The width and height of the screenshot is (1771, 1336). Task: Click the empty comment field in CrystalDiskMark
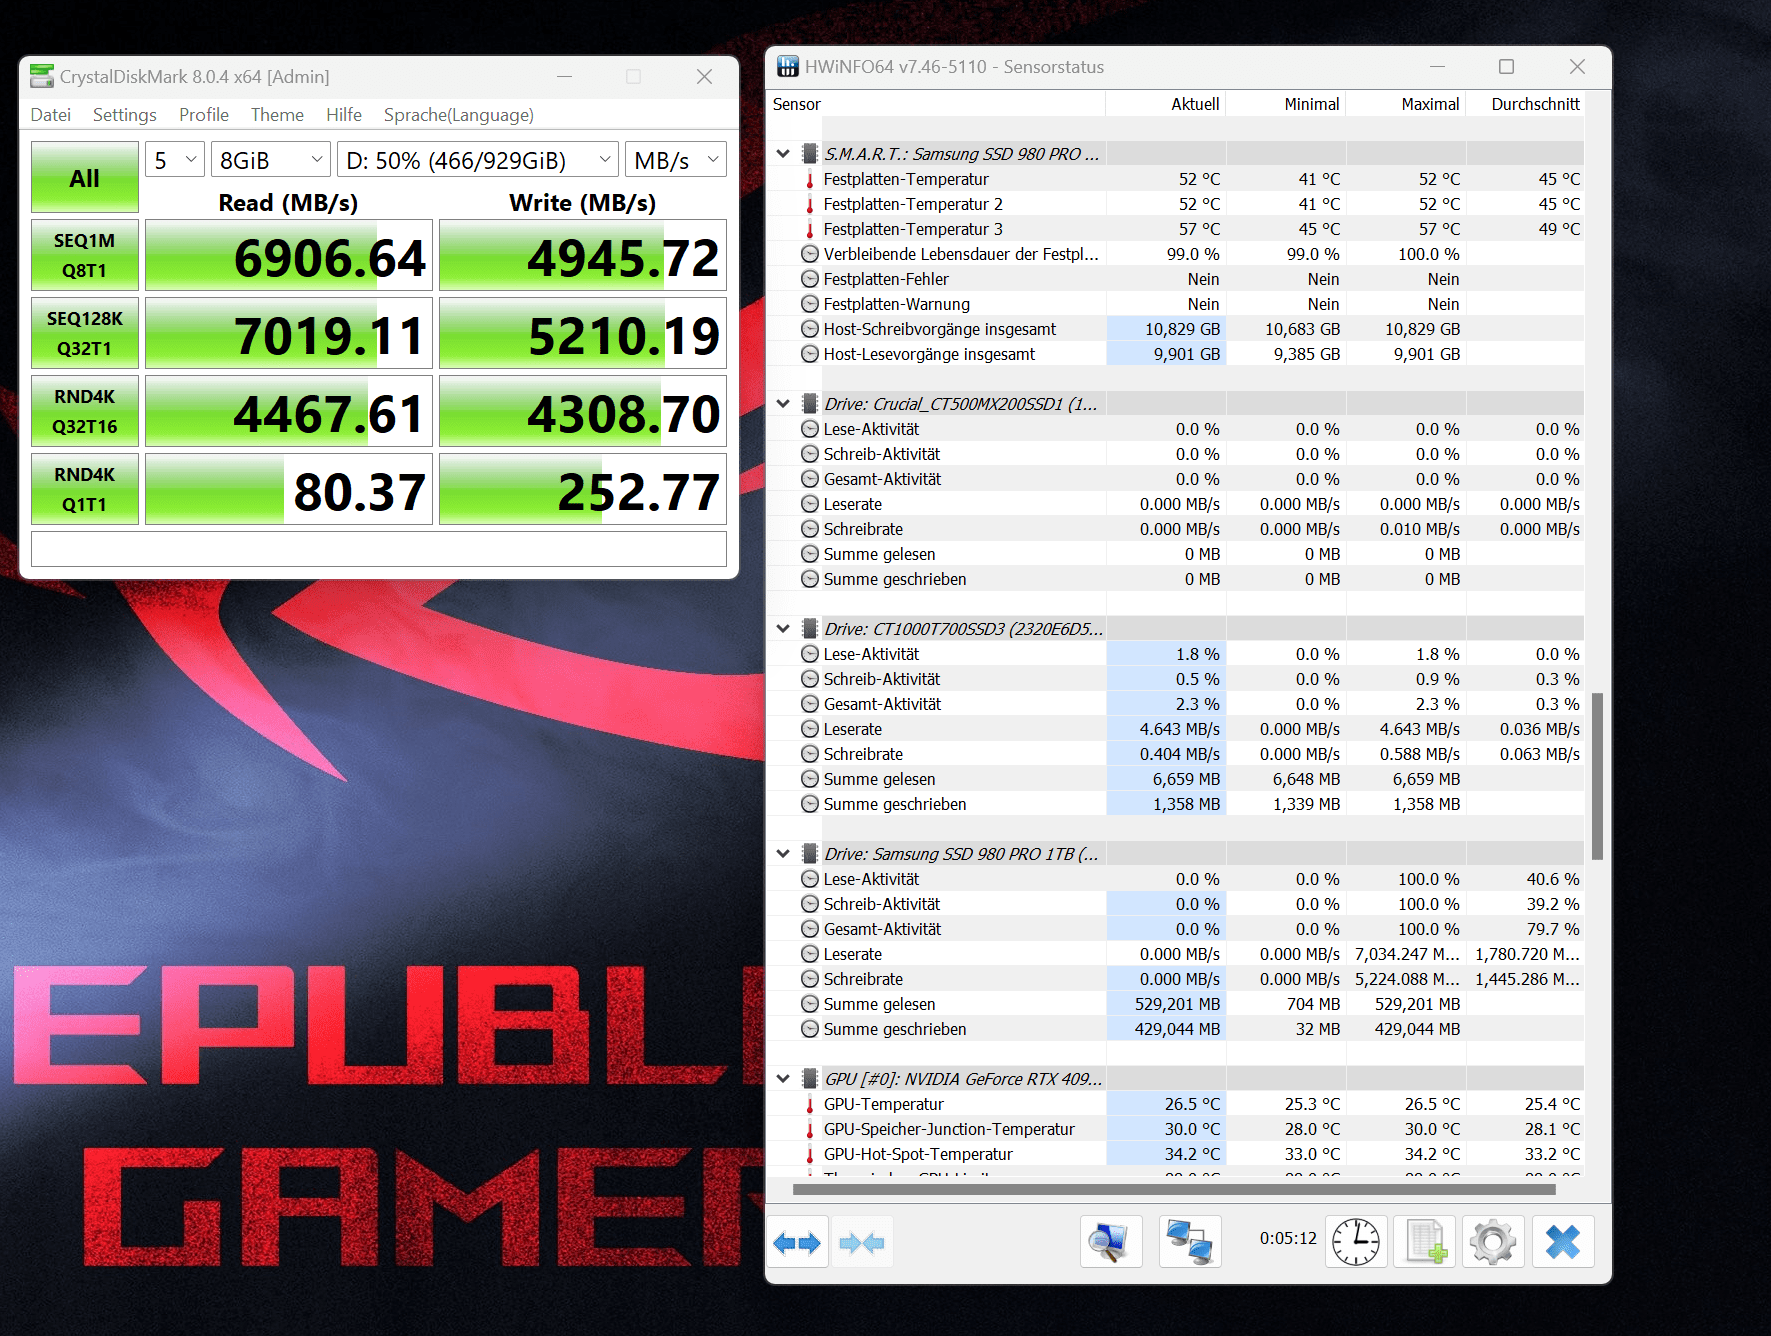[379, 549]
